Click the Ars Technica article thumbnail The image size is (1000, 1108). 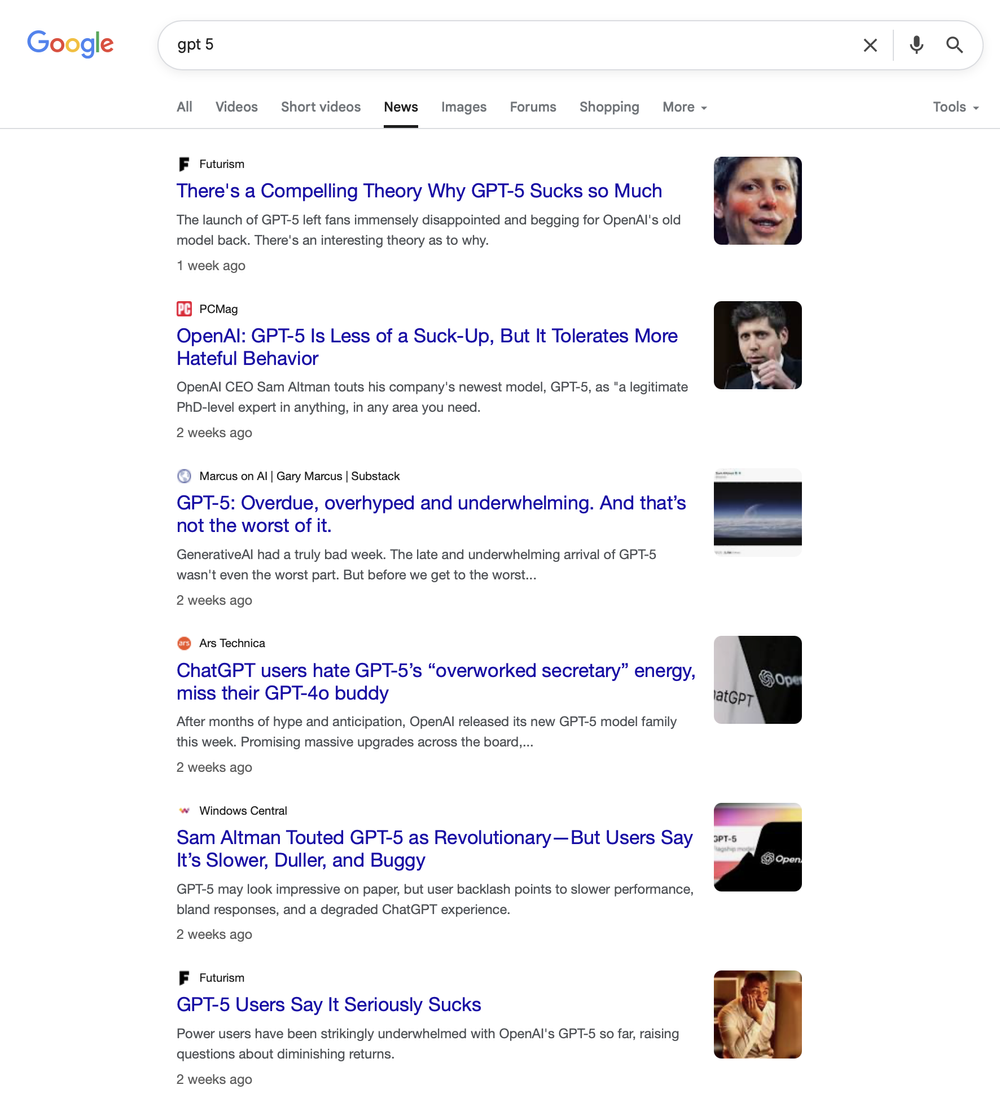pos(758,680)
